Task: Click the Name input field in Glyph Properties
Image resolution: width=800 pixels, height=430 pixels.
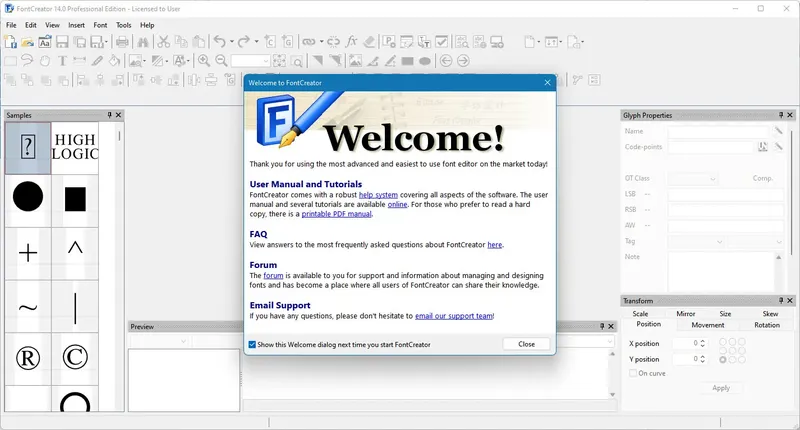Action: (x=718, y=132)
